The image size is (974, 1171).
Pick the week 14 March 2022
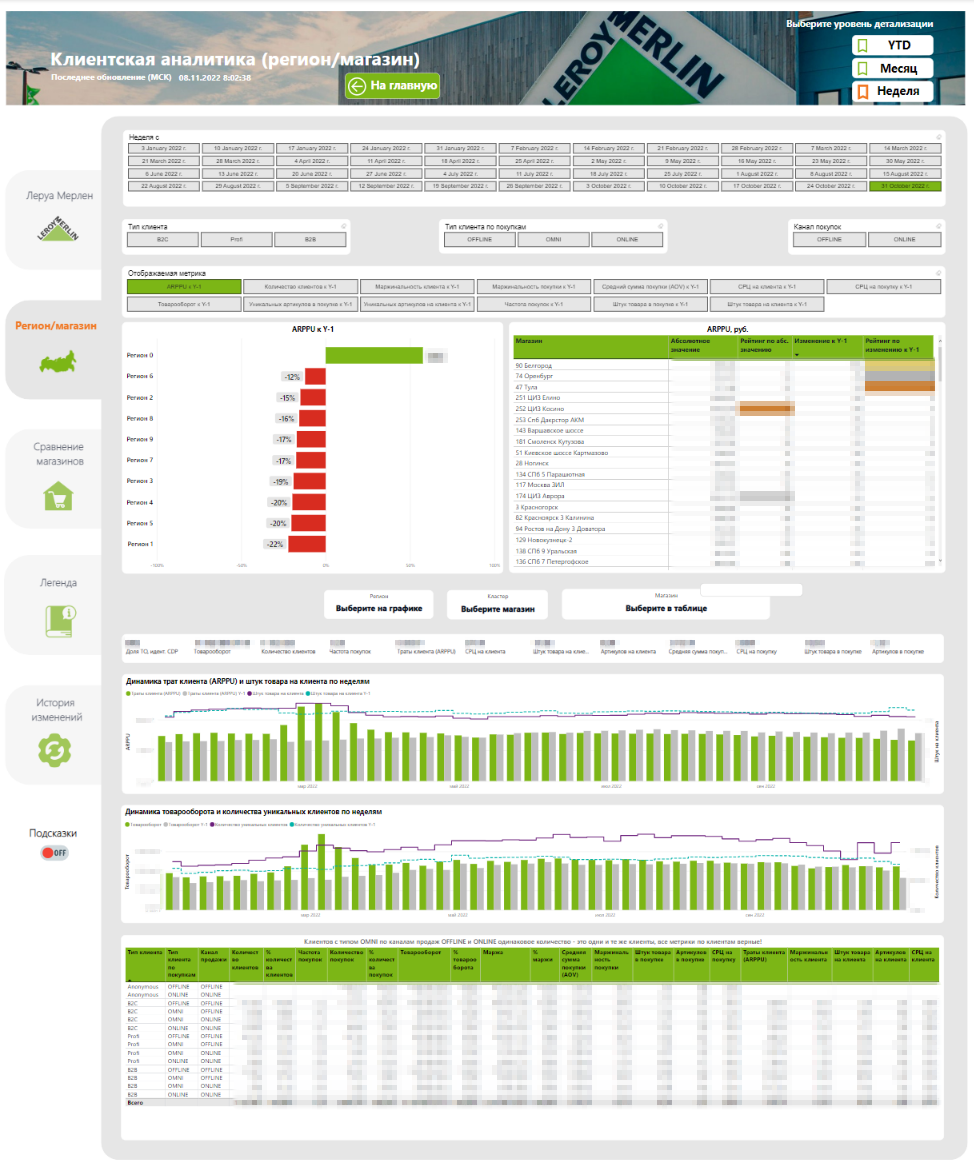(905, 149)
